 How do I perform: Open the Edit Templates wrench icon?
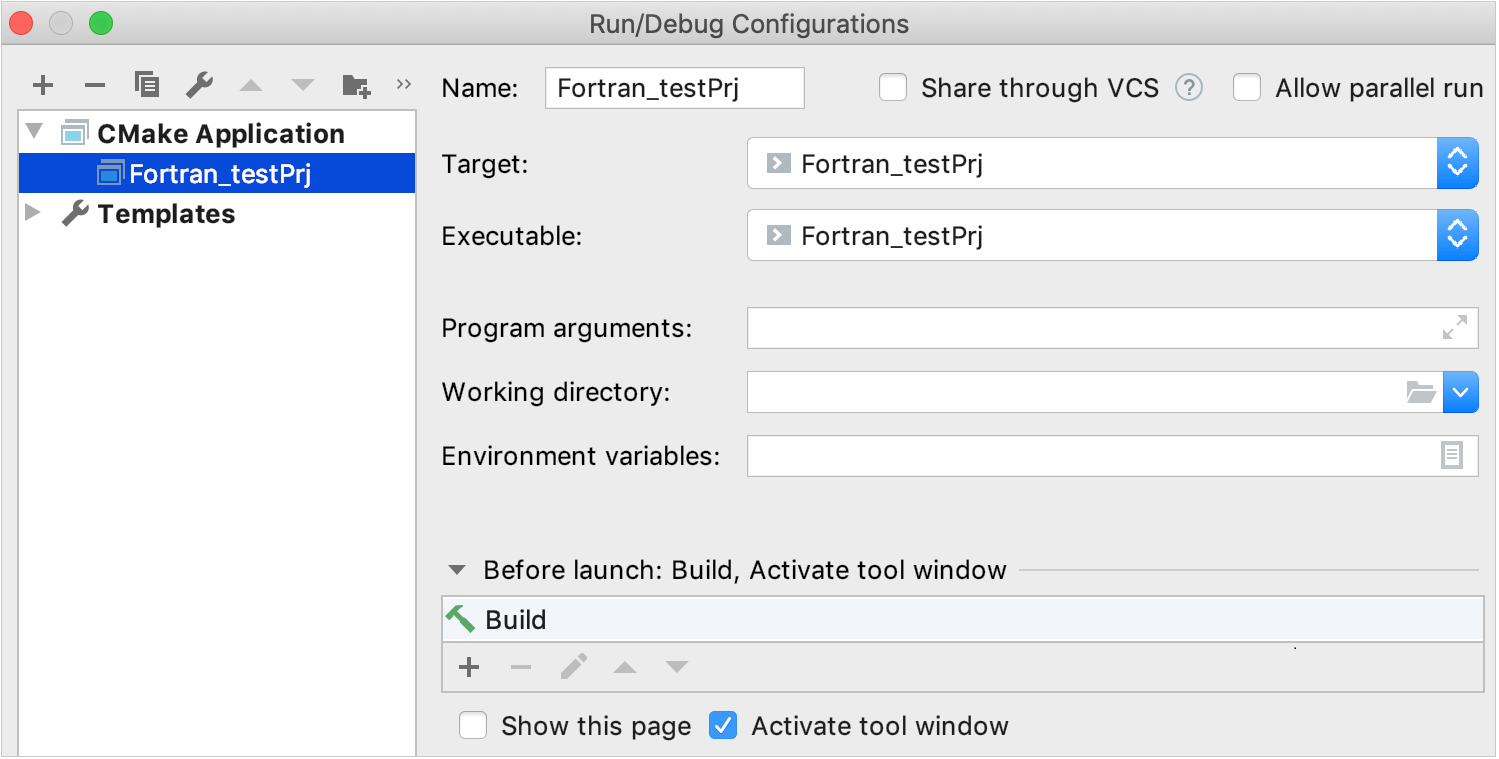(x=199, y=85)
